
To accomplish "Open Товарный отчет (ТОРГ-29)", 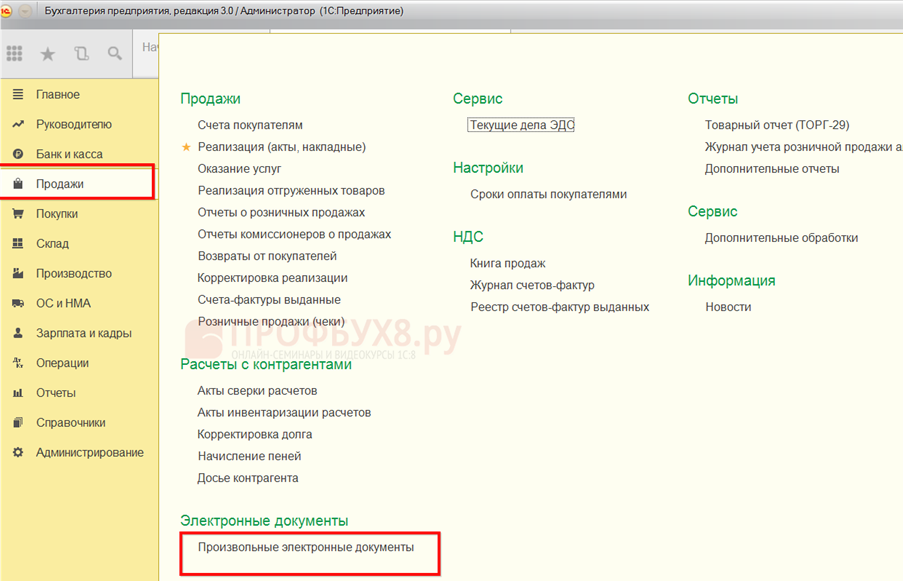I will pos(777,125).
